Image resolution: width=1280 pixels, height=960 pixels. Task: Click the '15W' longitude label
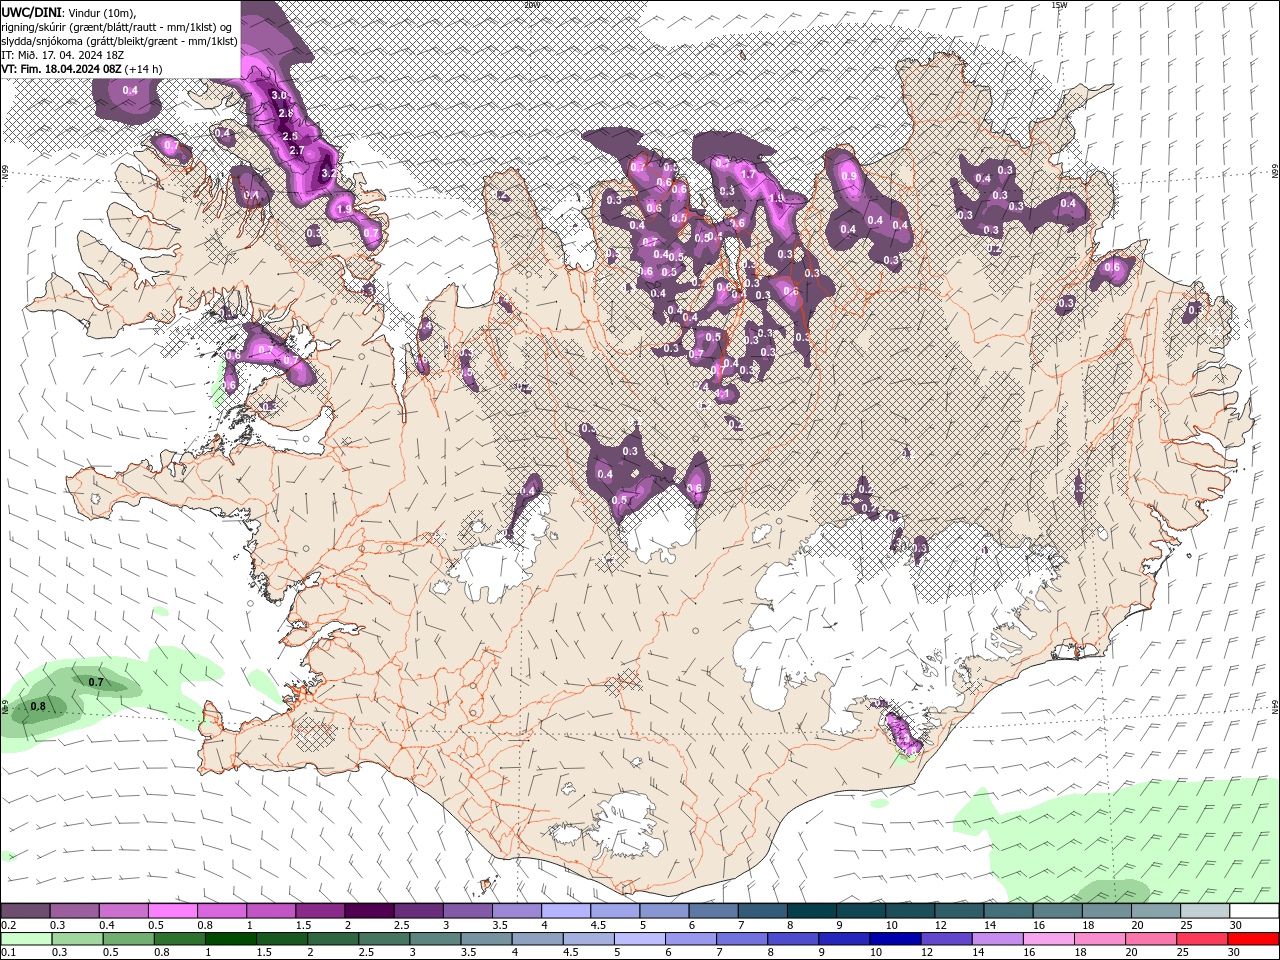tap(1059, 5)
